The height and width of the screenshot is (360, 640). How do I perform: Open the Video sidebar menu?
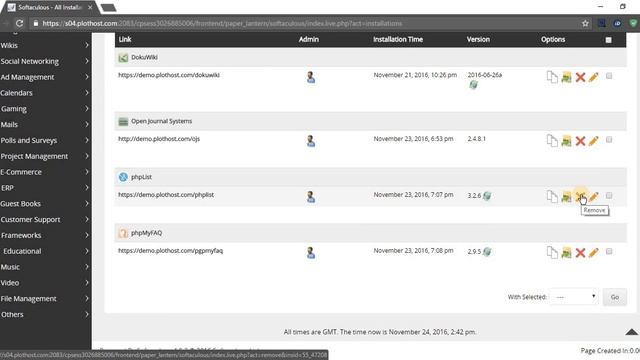click(45, 283)
